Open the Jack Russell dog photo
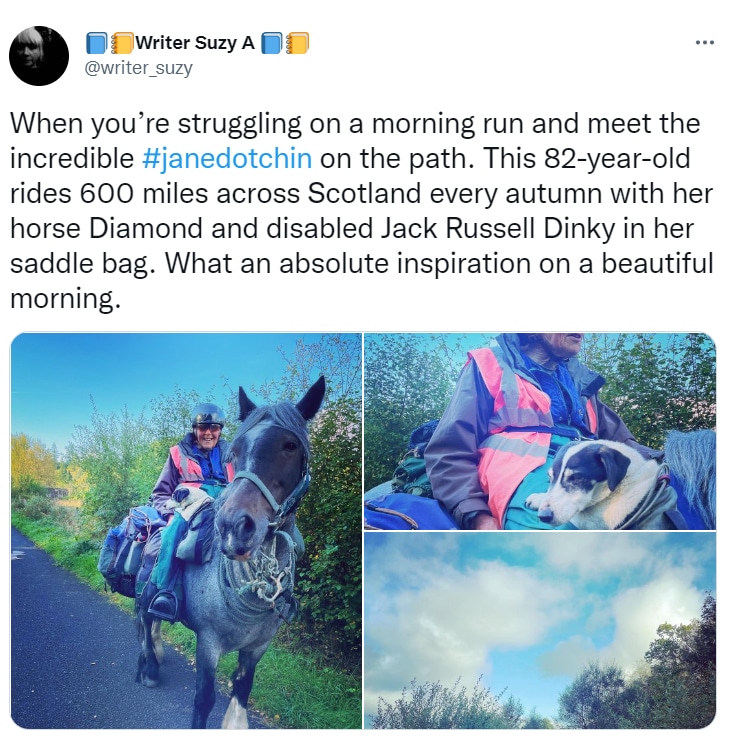 (540, 431)
